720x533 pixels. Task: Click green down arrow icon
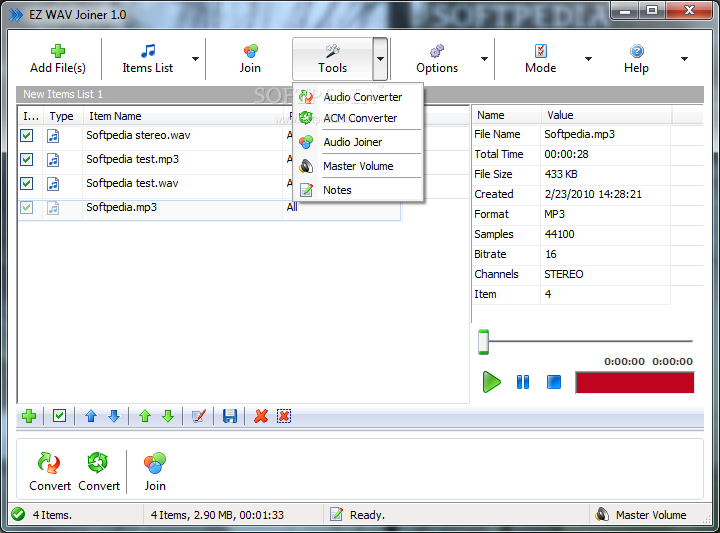click(168, 416)
